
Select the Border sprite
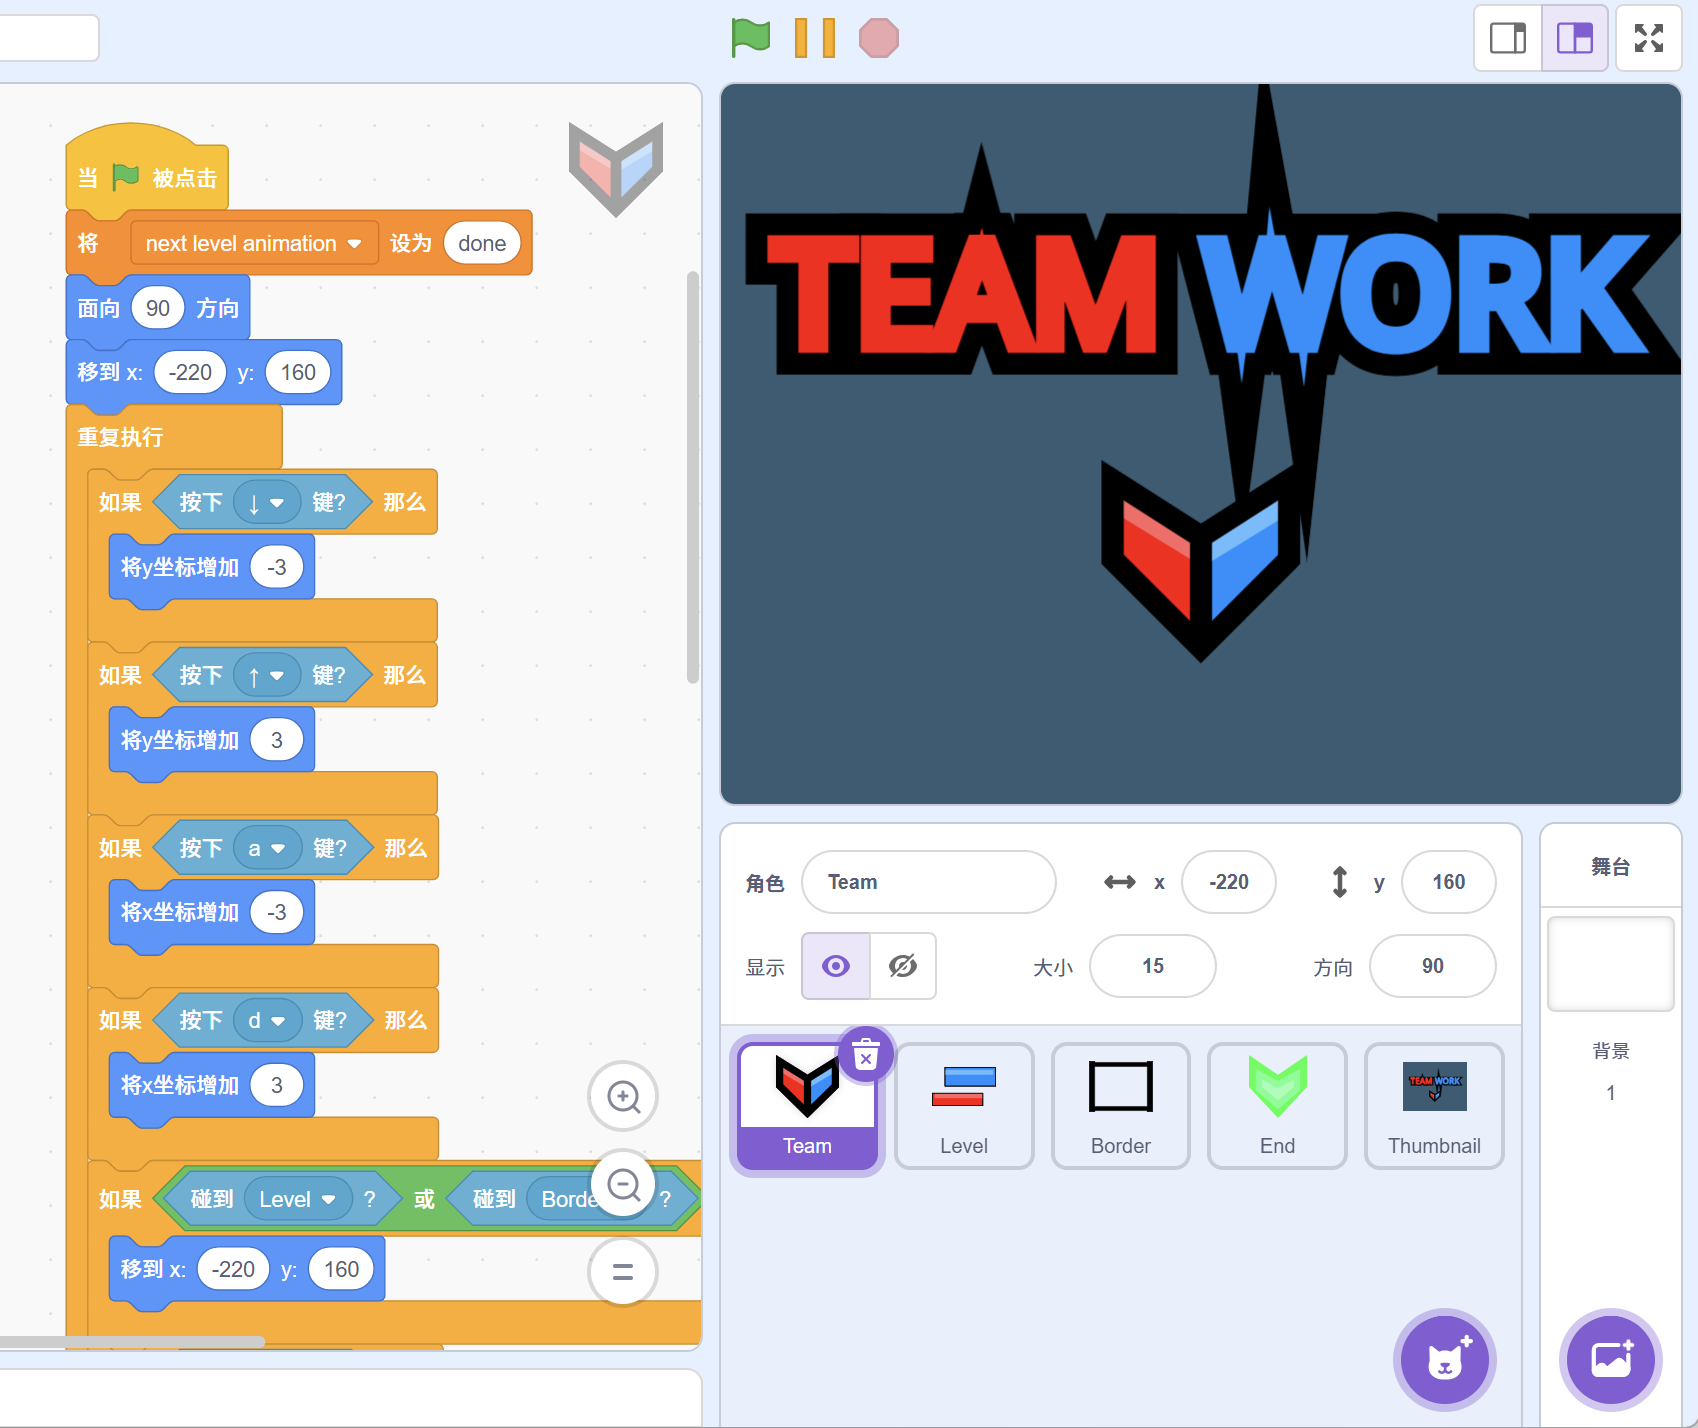(1120, 1105)
